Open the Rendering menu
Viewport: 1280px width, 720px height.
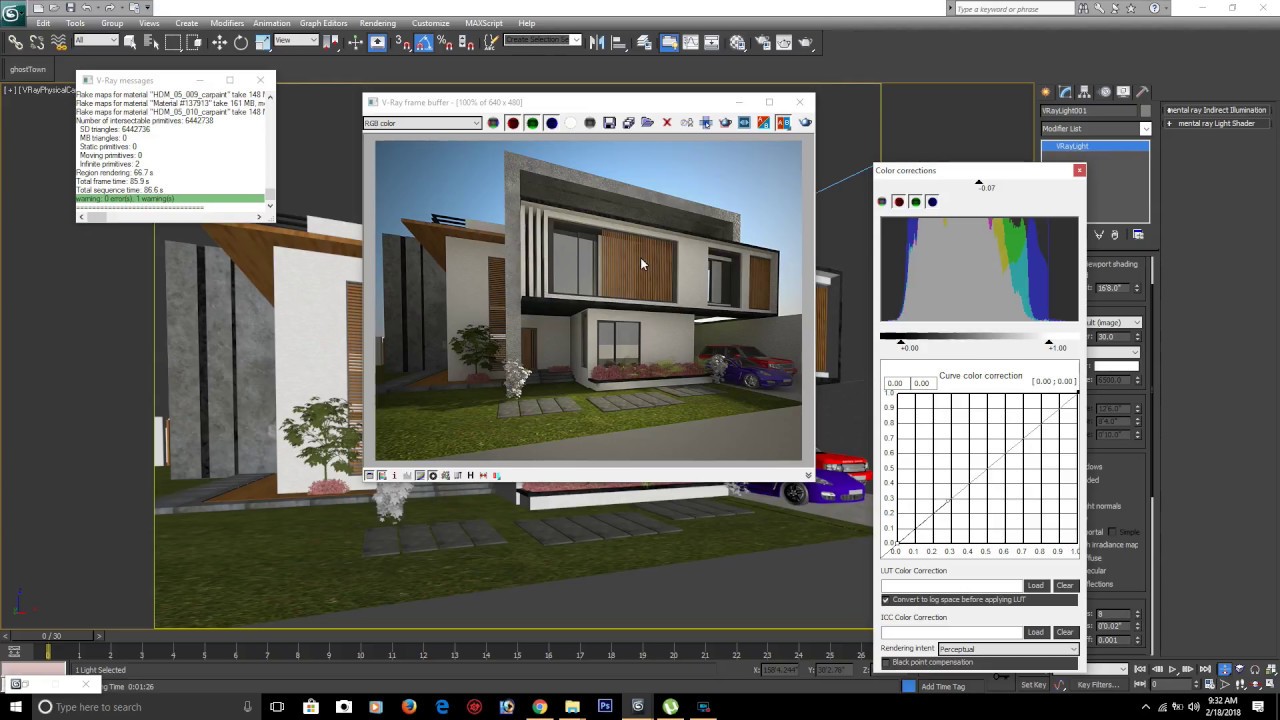coord(378,23)
